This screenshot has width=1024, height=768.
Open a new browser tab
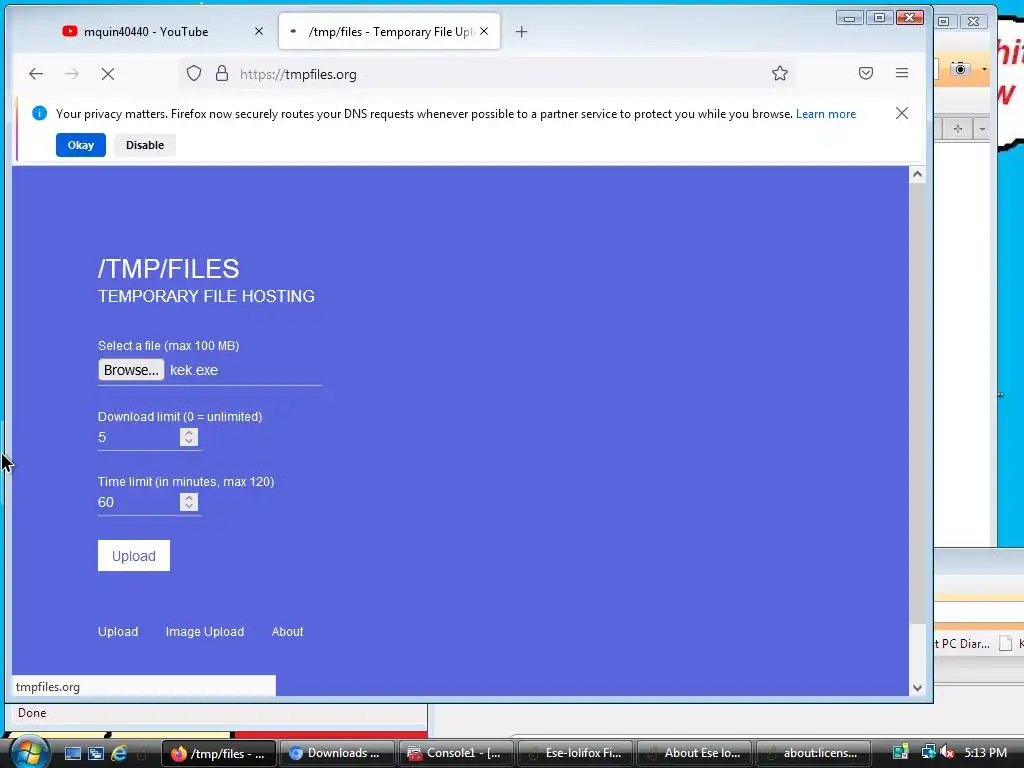tap(521, 31)
